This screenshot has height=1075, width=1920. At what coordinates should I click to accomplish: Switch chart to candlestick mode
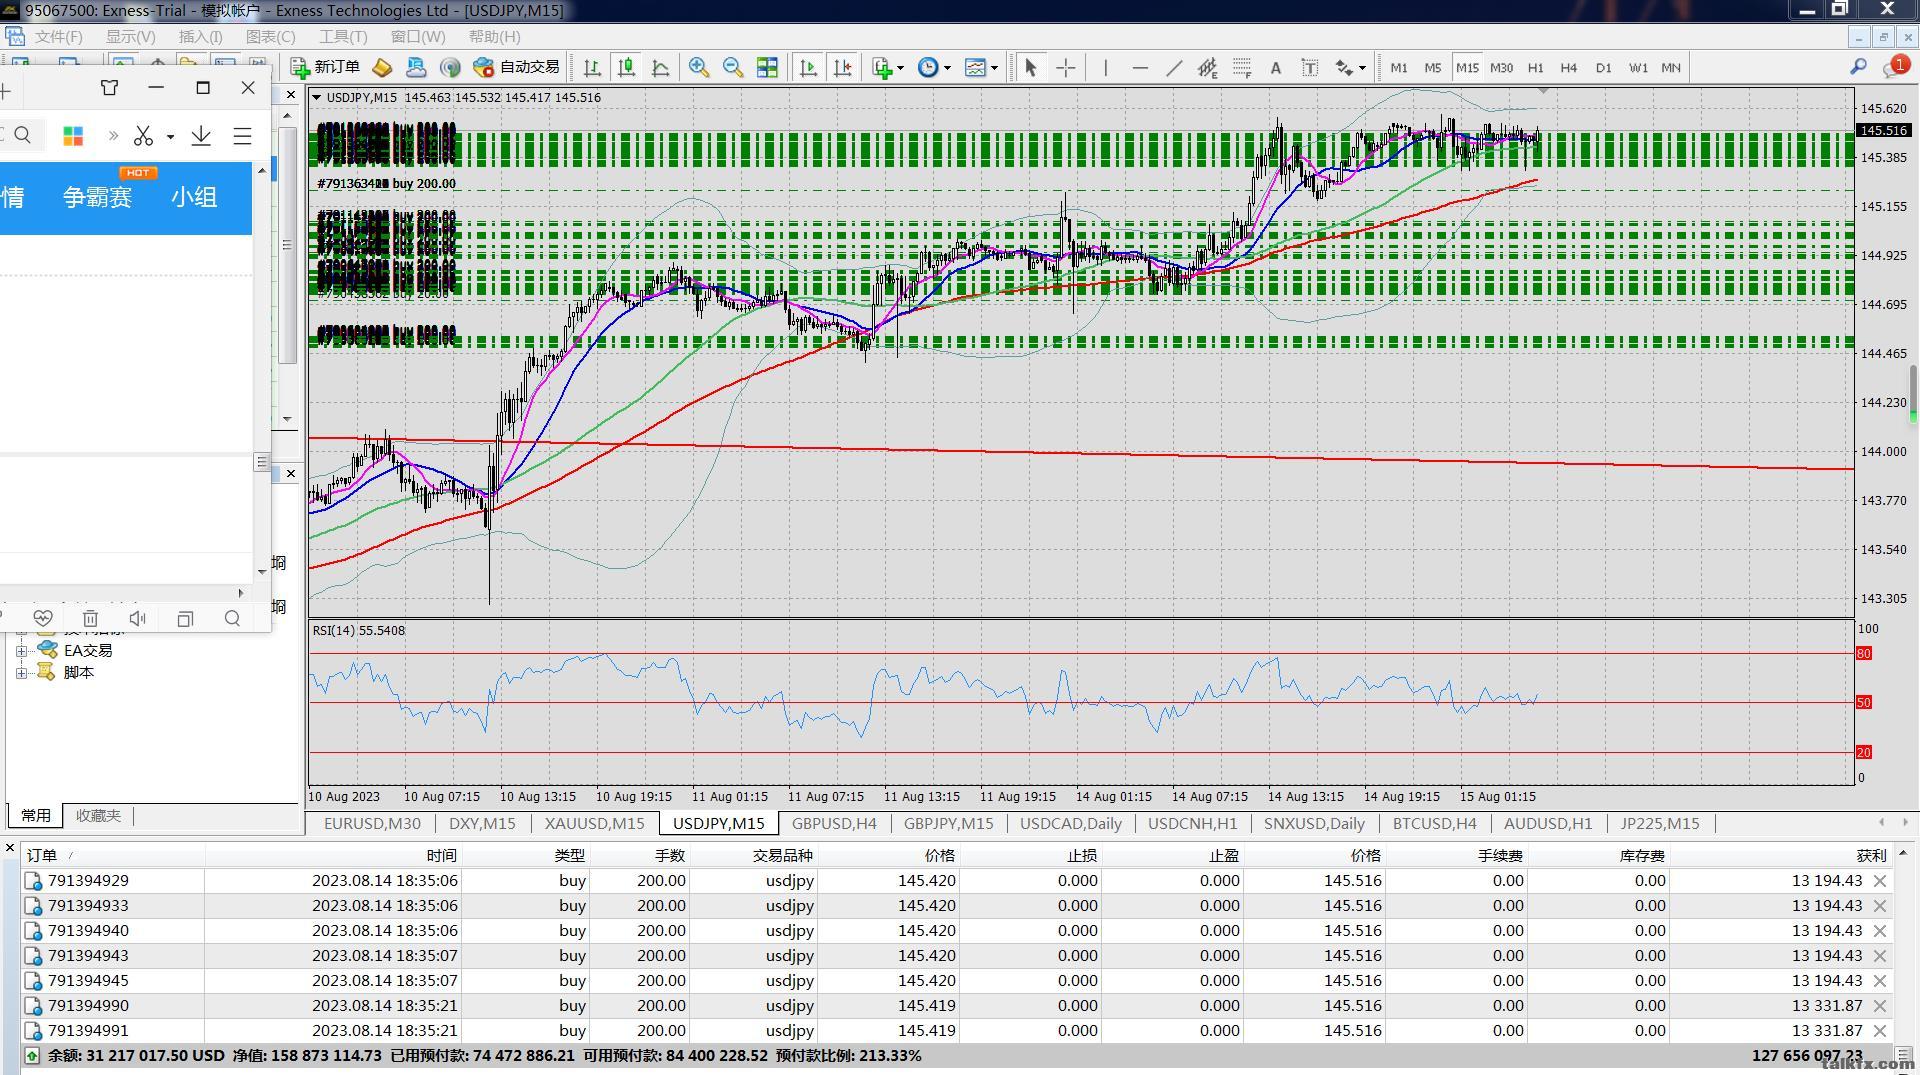[x=626, y=67]
